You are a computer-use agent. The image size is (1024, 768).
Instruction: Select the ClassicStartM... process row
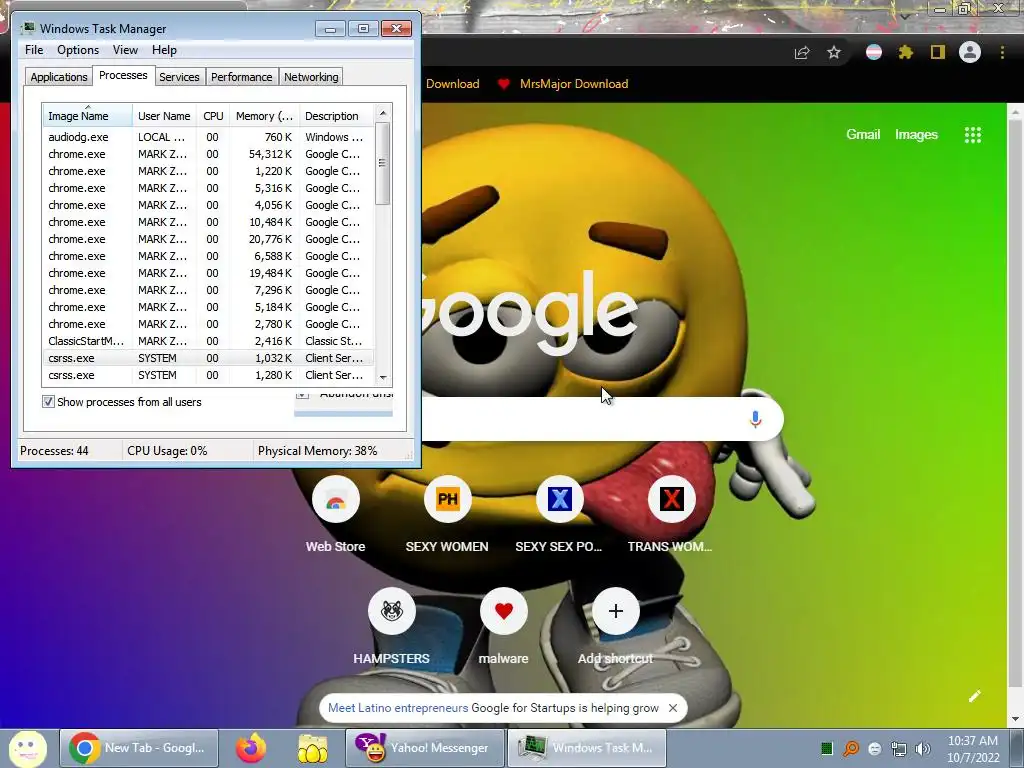[x=209, y=341]
